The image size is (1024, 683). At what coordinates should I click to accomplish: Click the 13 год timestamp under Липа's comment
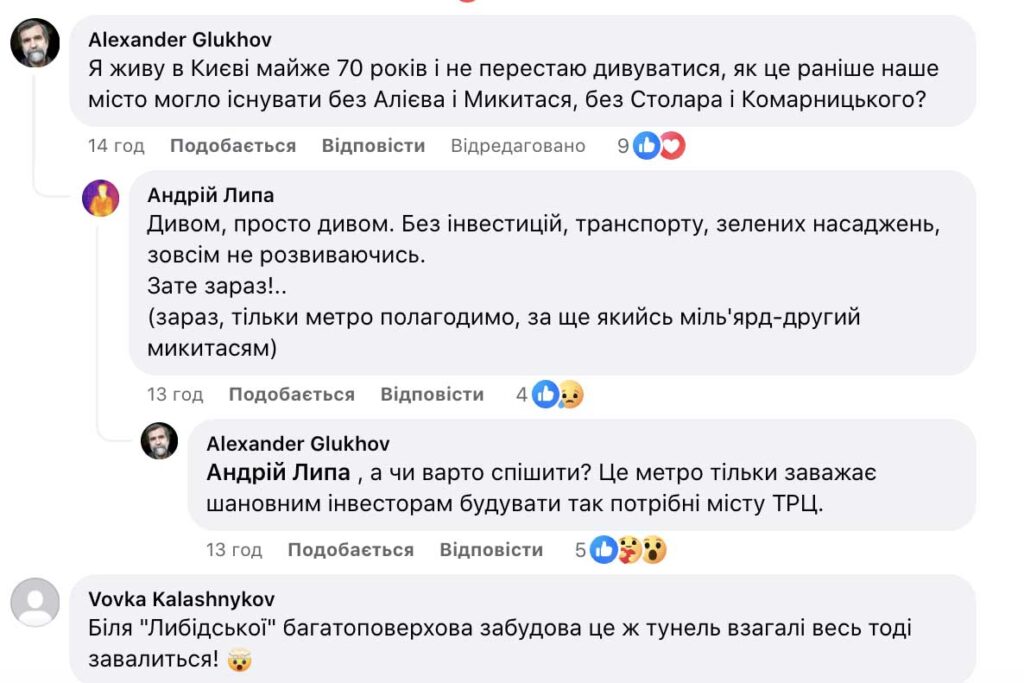pyautogui.click(x=175, y=395)
